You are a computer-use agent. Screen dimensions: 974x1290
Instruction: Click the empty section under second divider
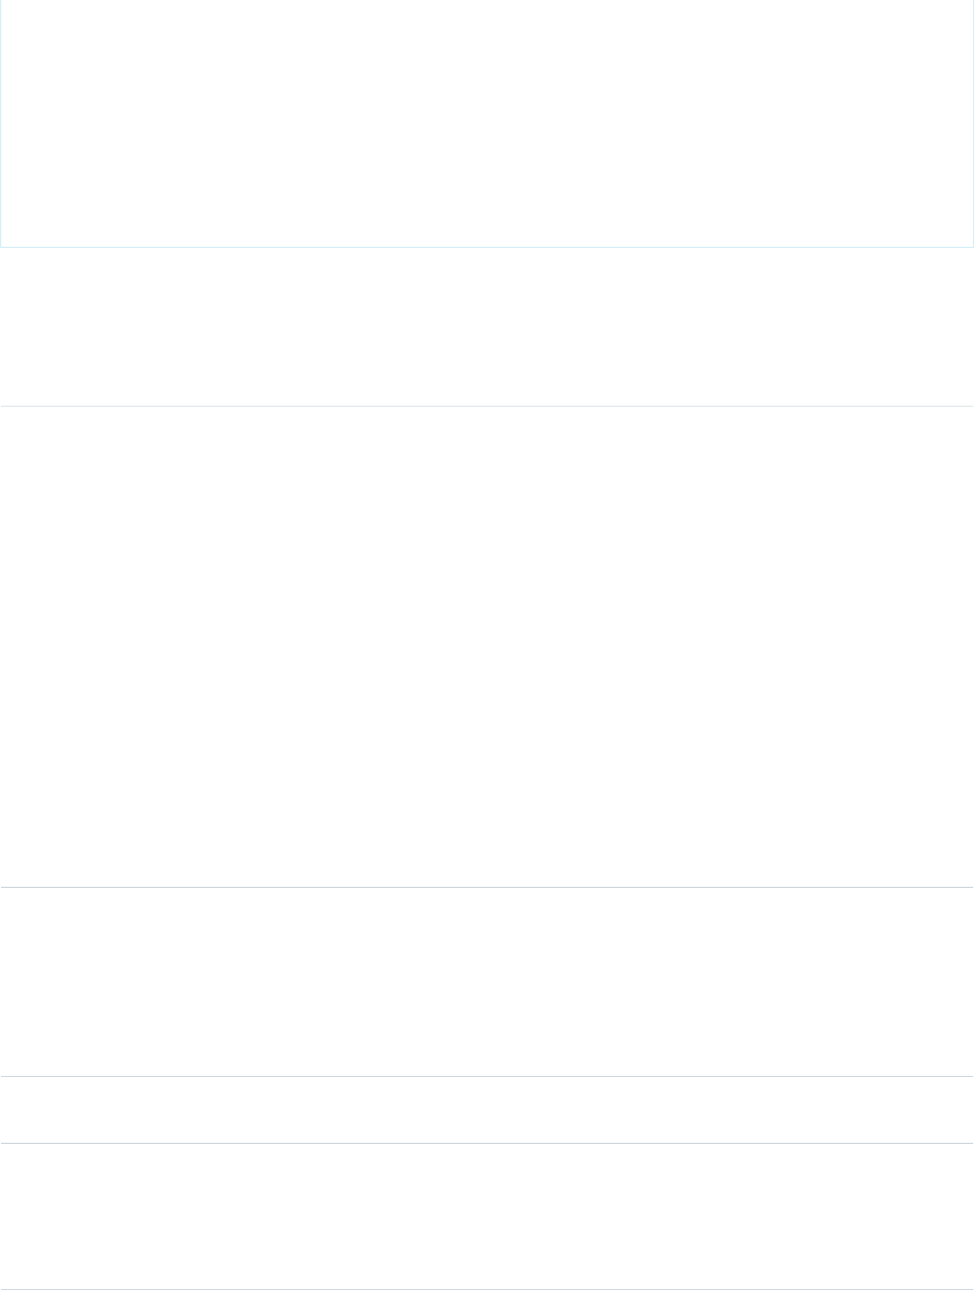(x=487, y=982)
